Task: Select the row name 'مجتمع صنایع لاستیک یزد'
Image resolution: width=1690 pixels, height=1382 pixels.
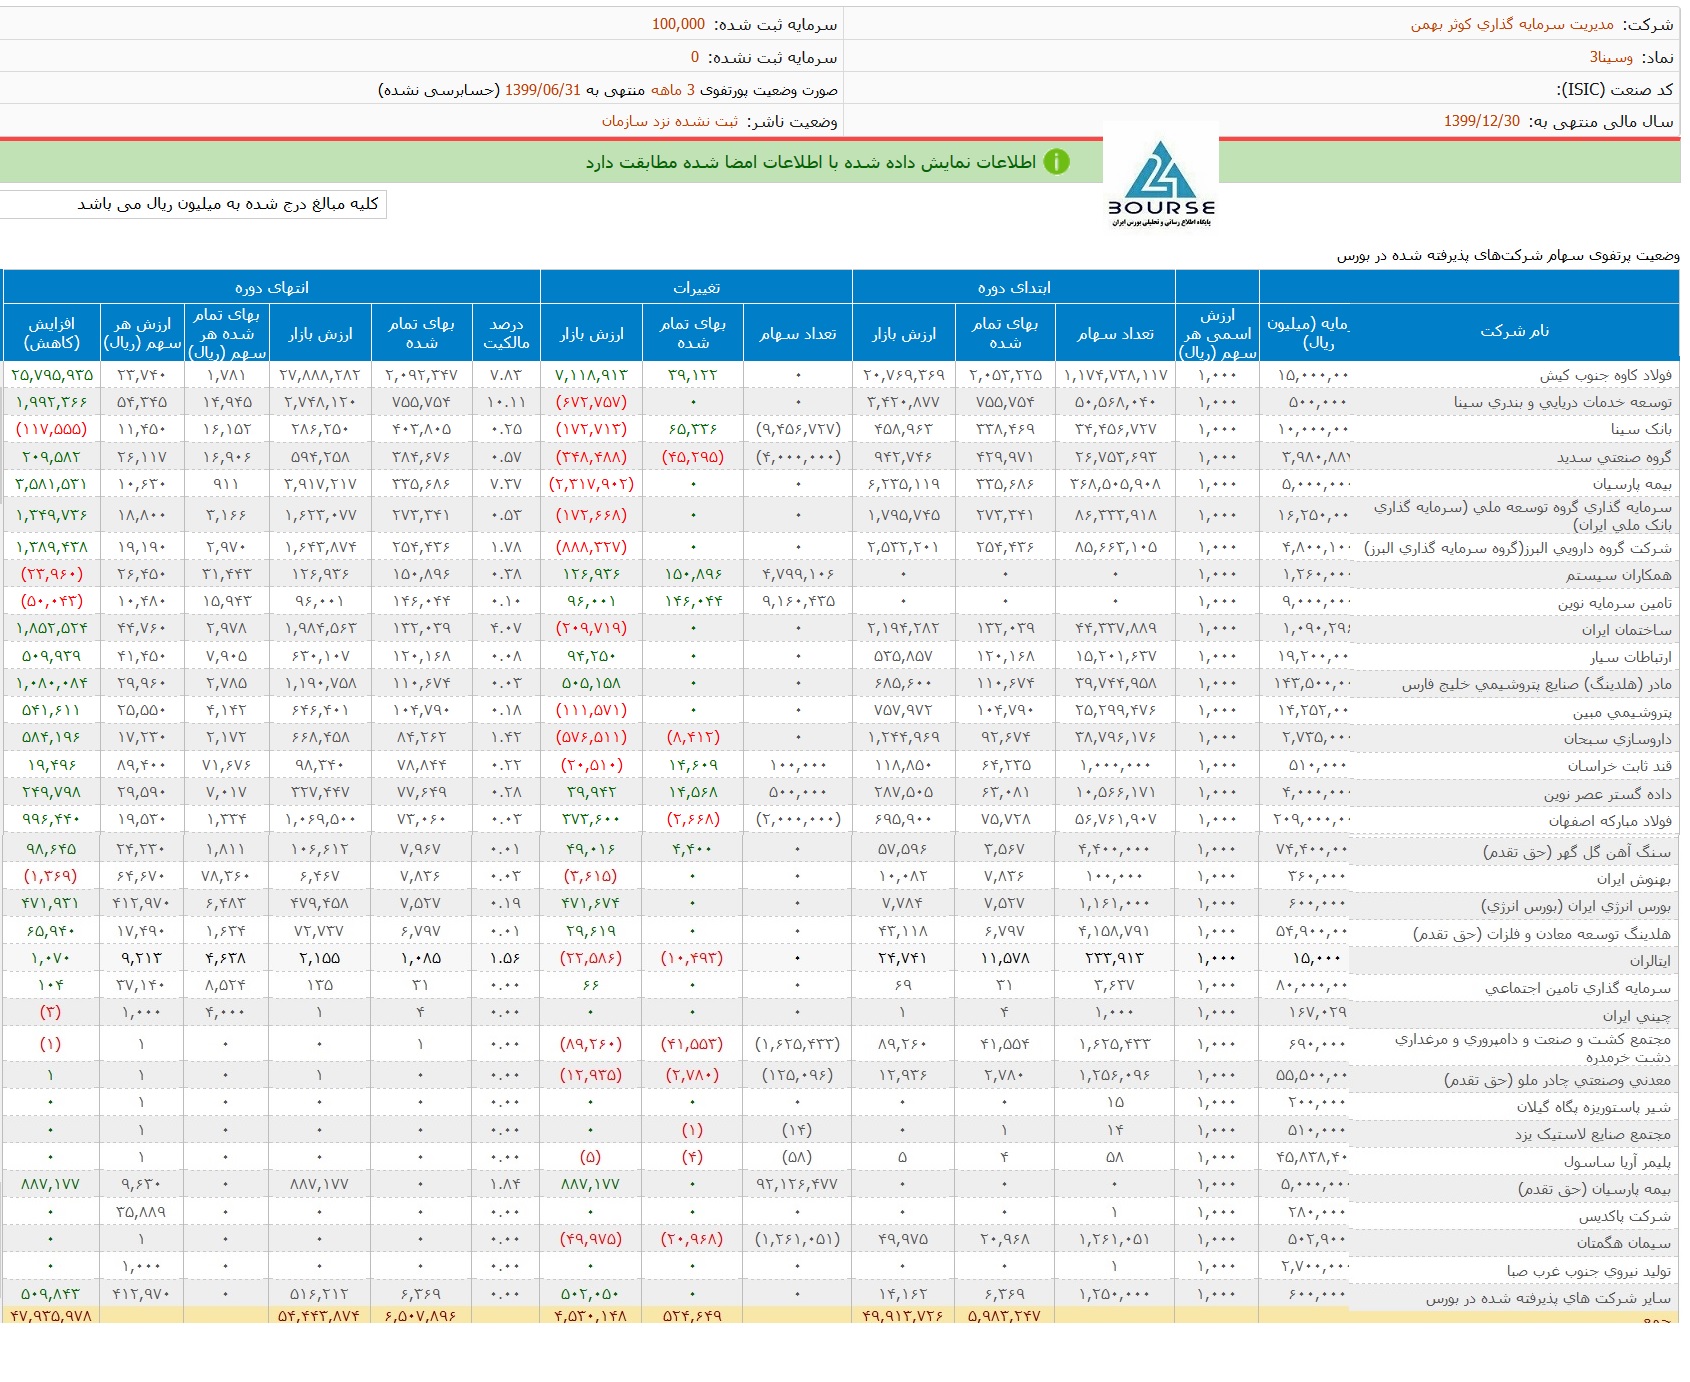Action: tap(1592, 1134)
